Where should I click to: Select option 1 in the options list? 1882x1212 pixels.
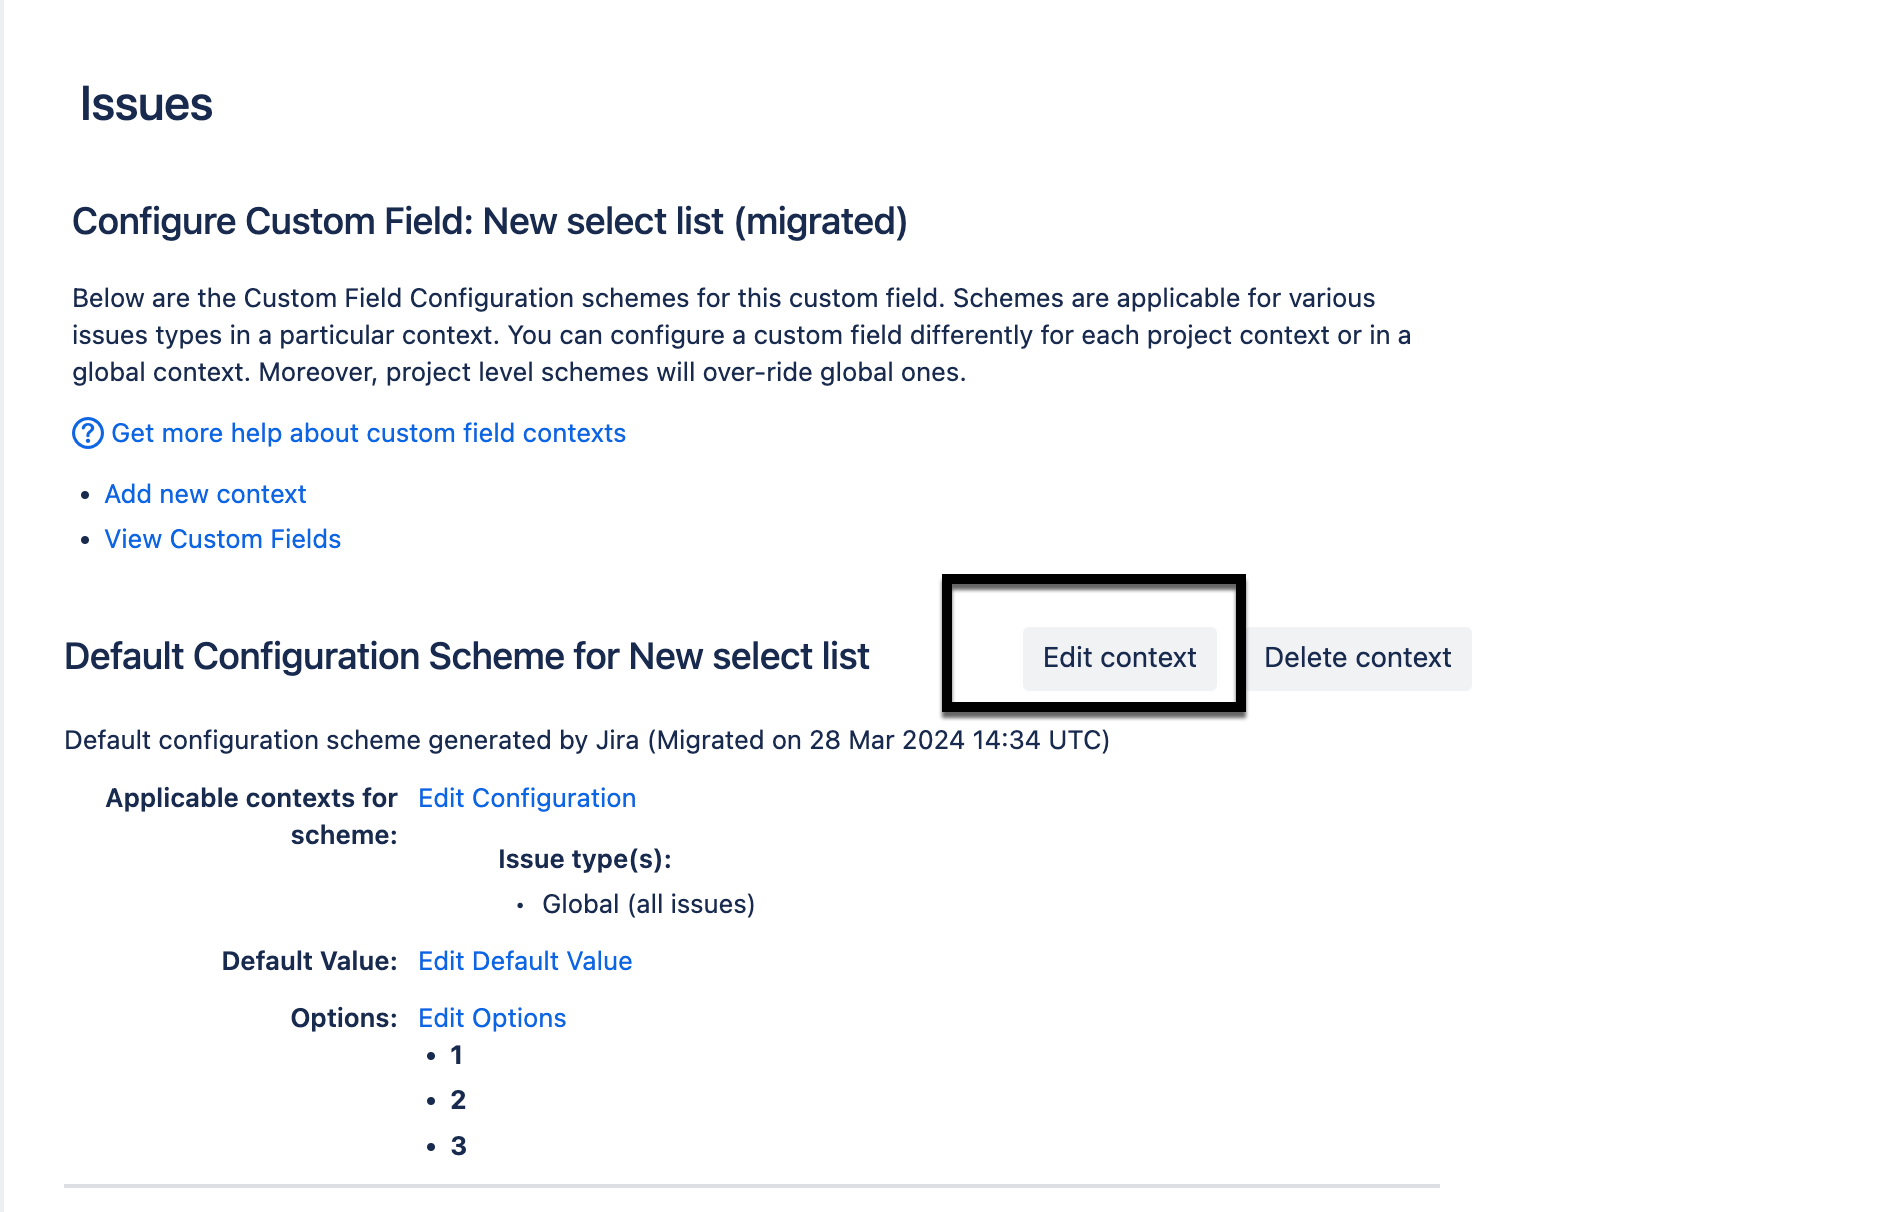456,1055
